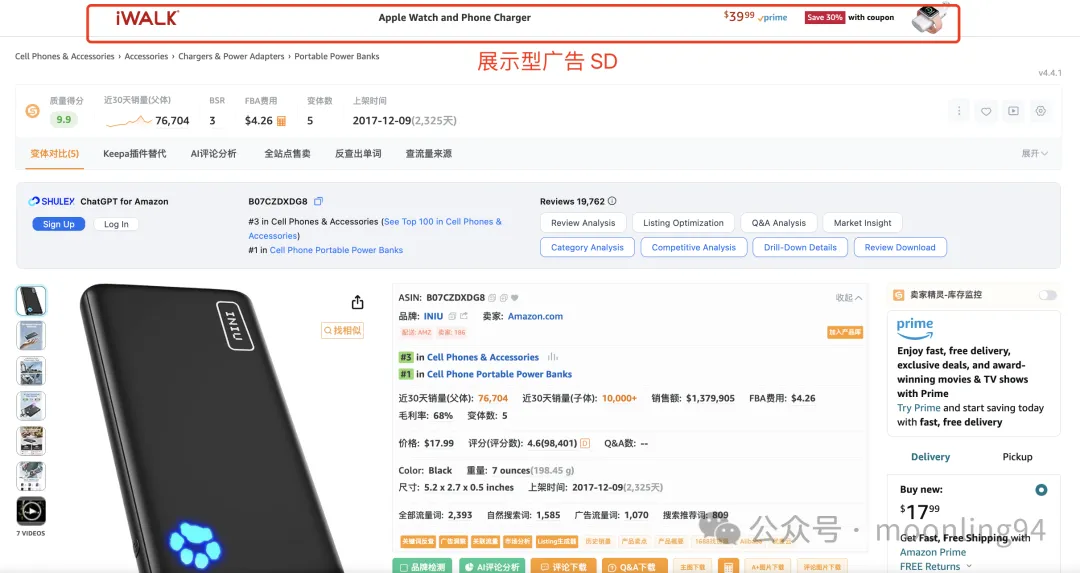Click the share icon above the product image
This screenshot has height=573, width=1080.
(x=357, y=302)
